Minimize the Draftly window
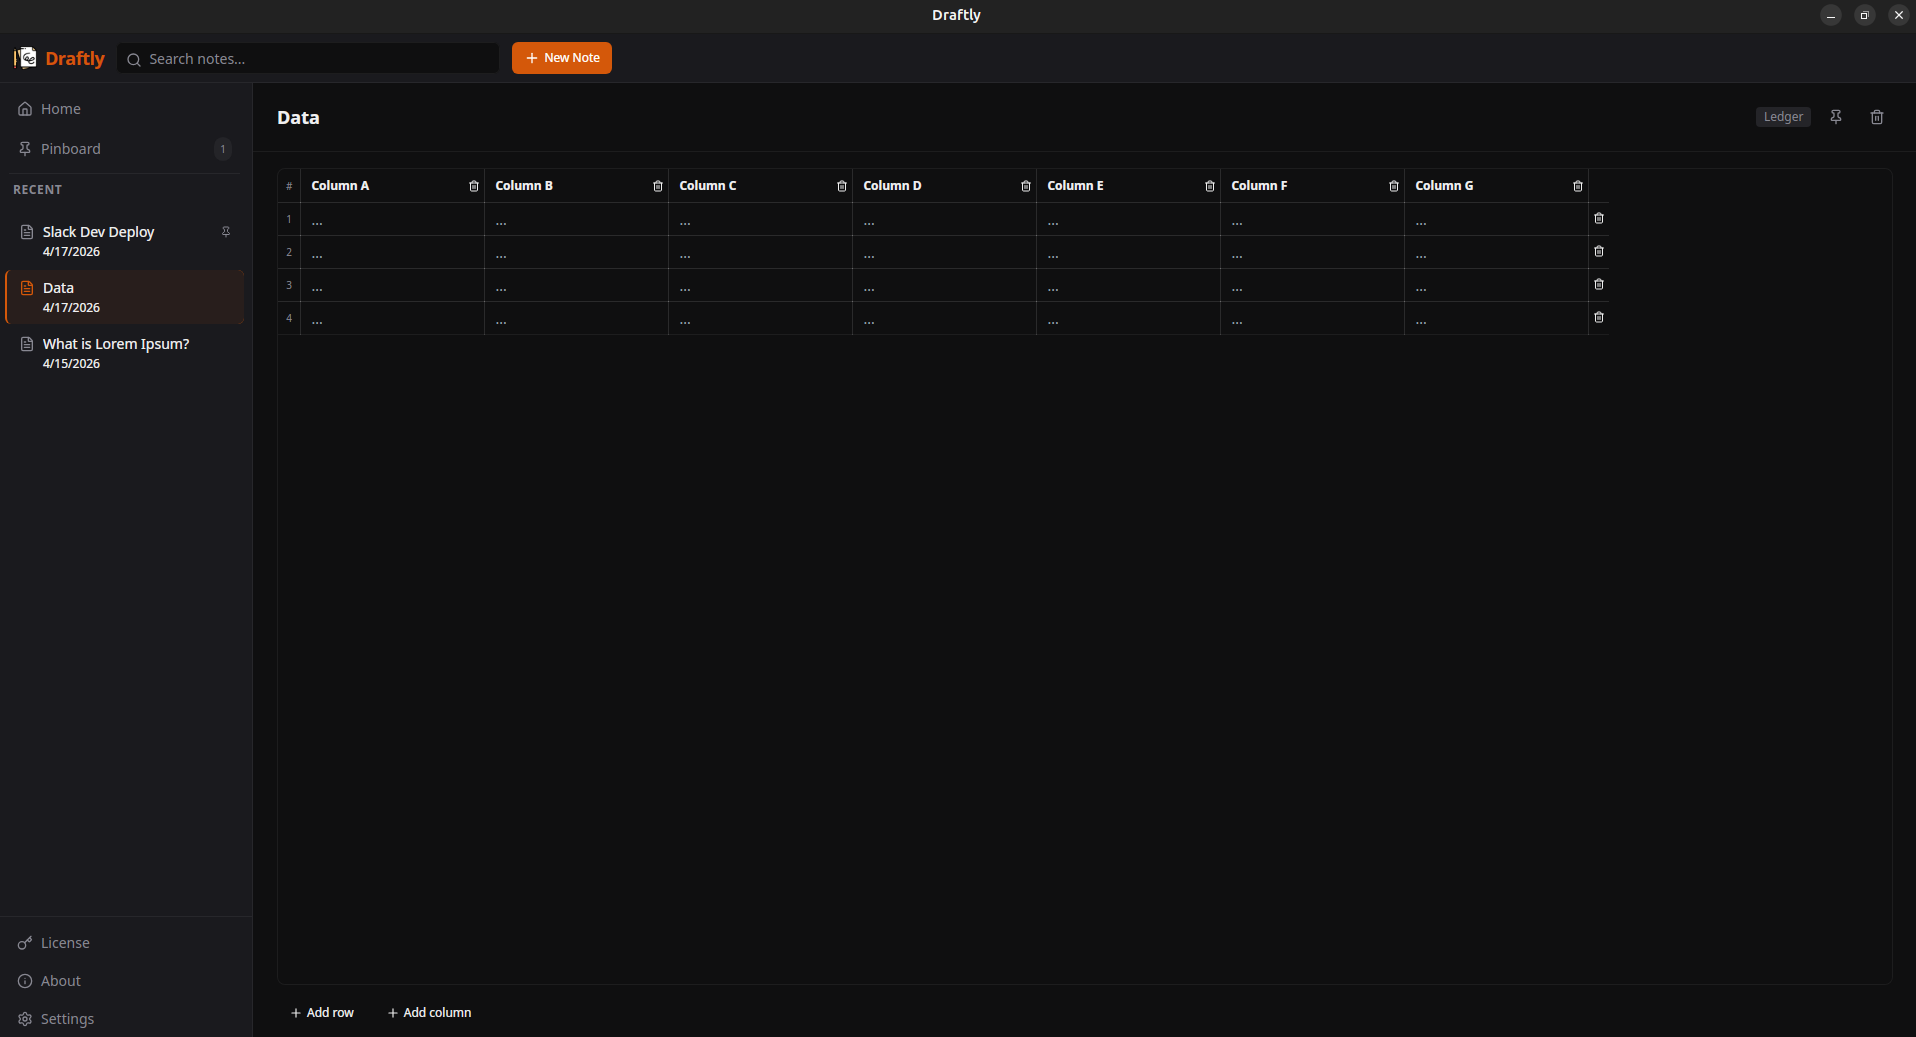Image resolution: width=1916 pixels, height=1037 pixels. [x=1831, y=15]
